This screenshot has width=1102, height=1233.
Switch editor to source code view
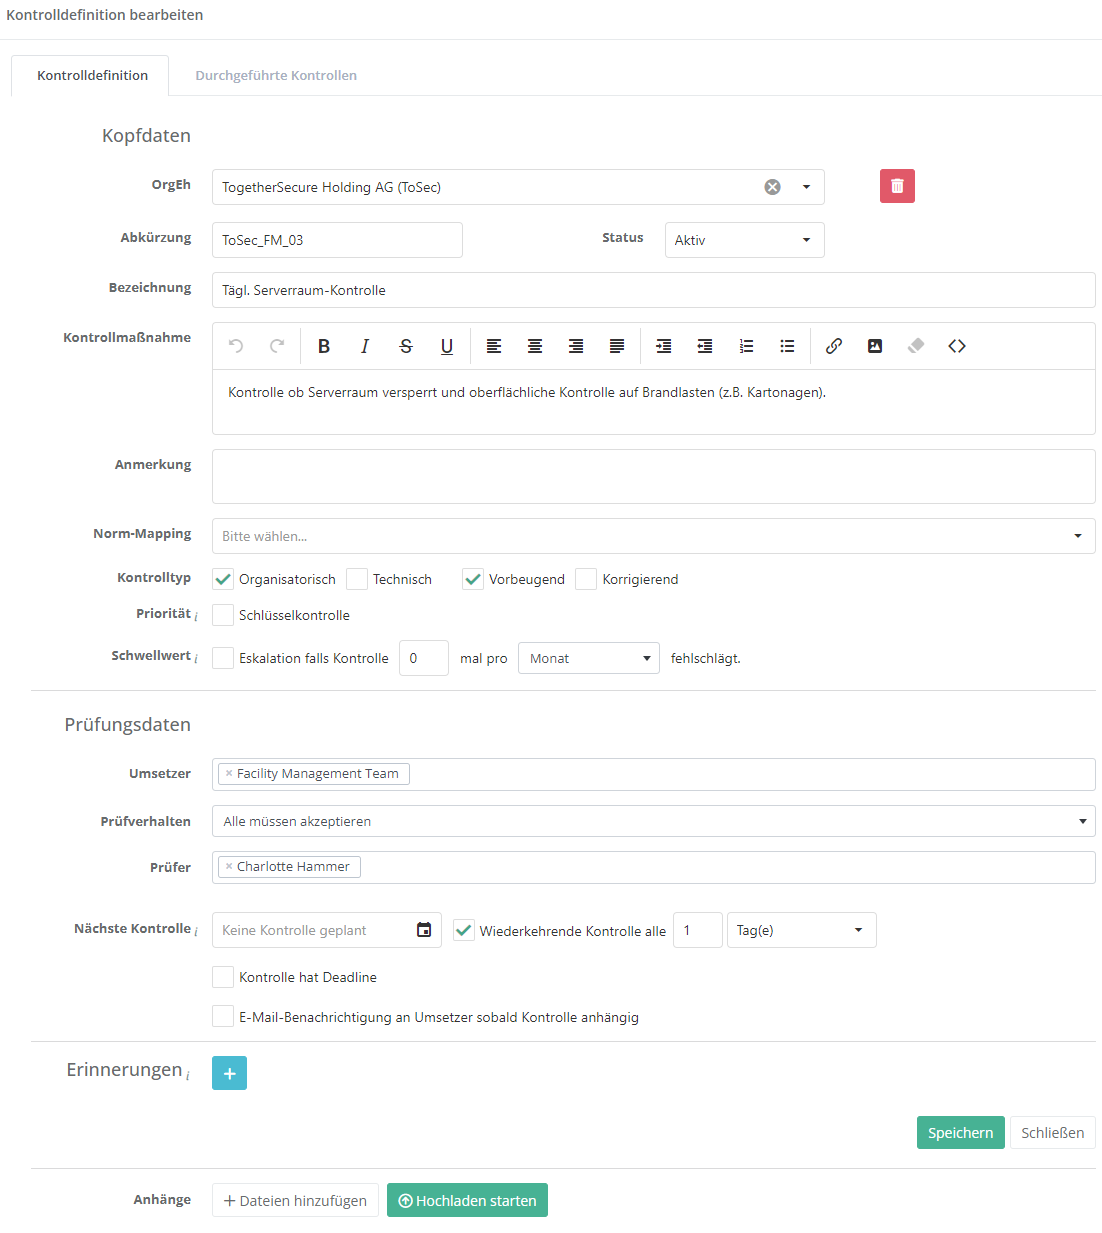click(x=957, y=346)
